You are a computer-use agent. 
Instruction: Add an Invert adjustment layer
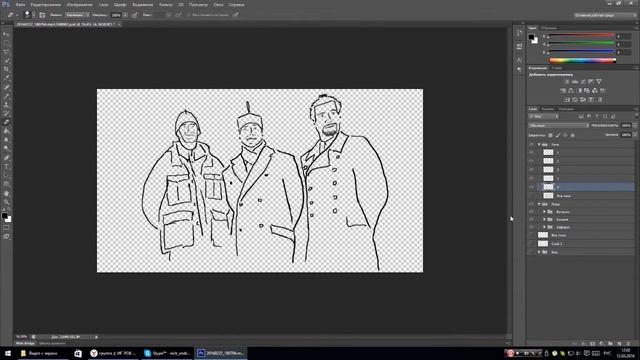[x=567, y=100]
